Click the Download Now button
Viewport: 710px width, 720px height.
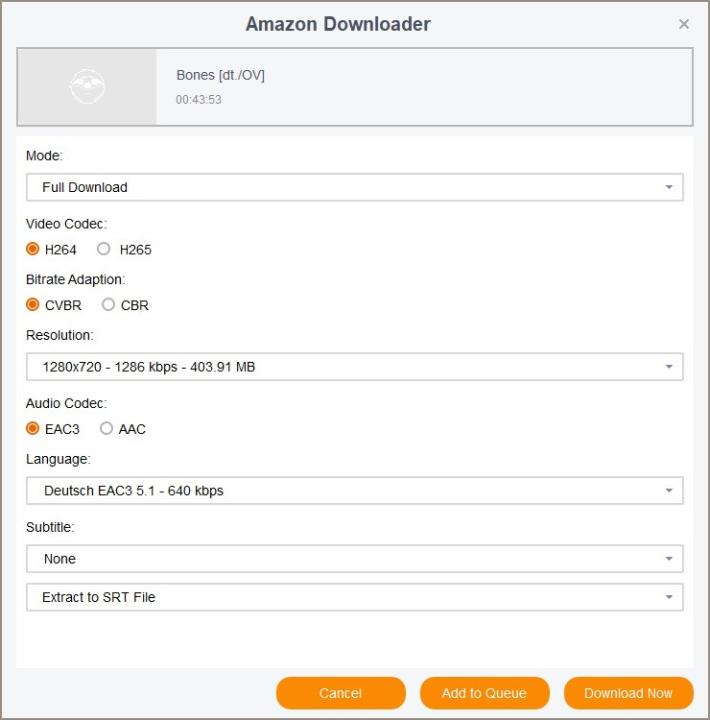coord(628,693)
